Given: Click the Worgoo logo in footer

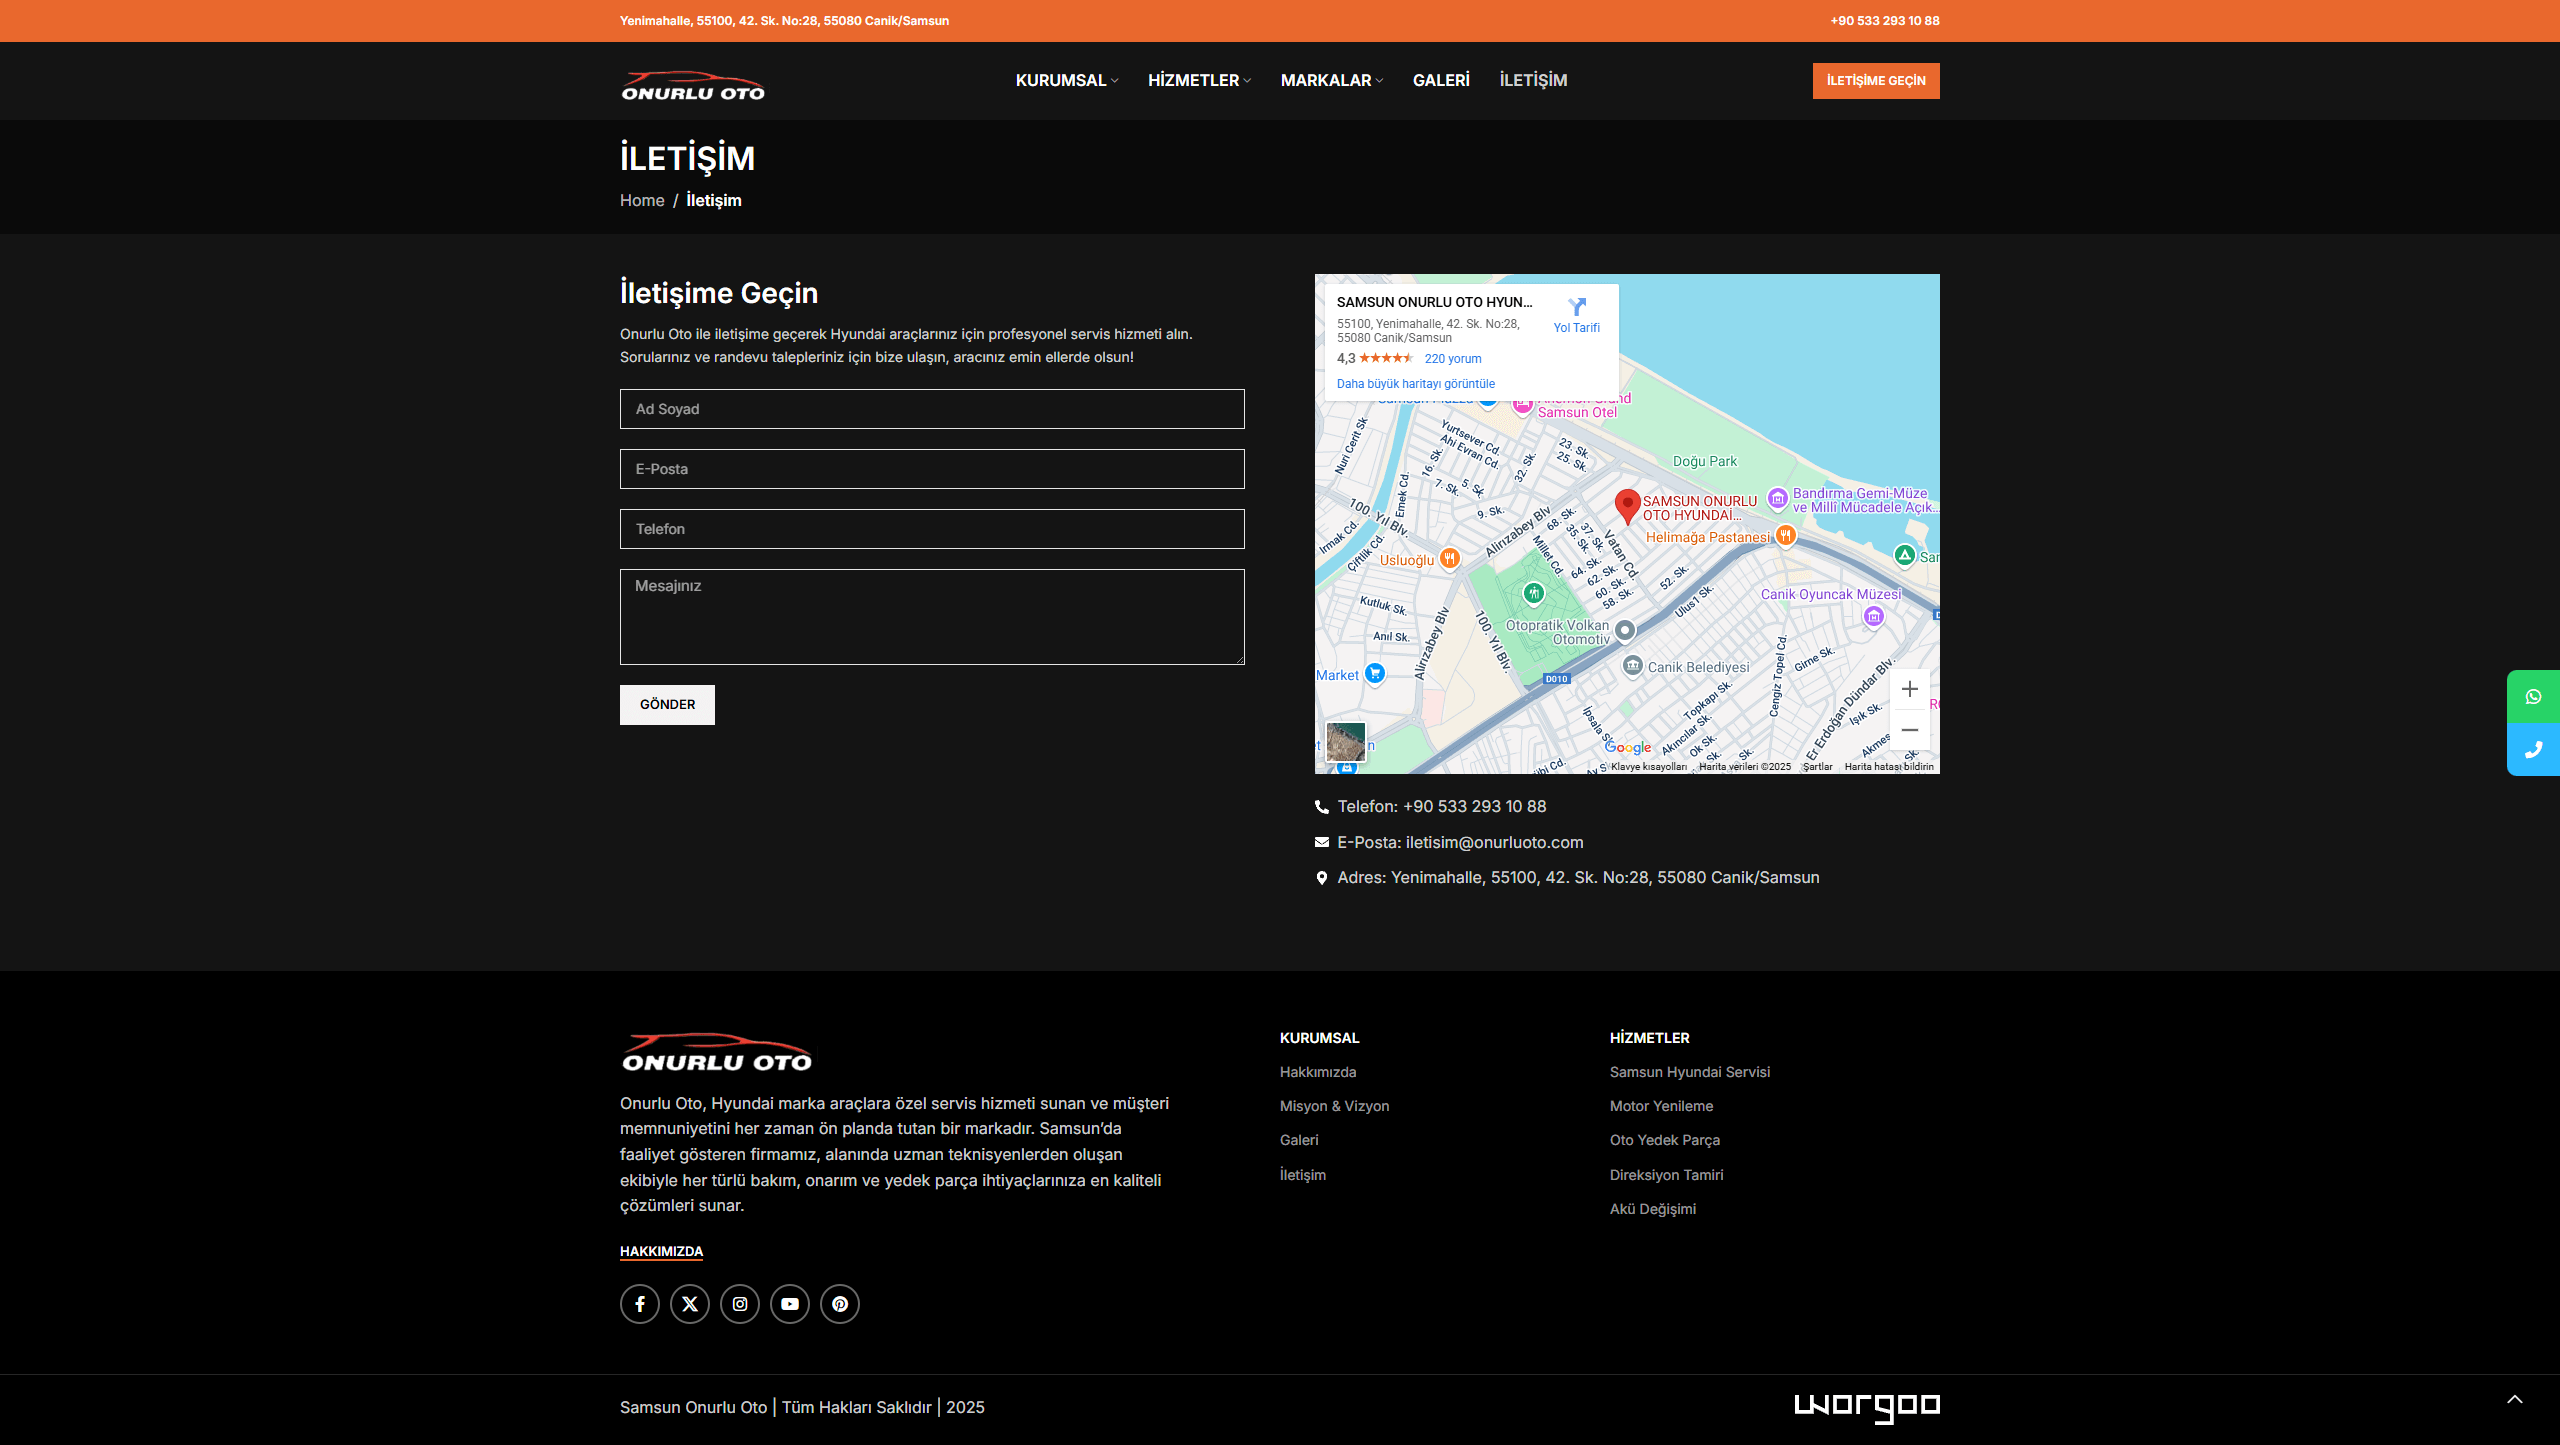Looking at the screenshot, I should click(1867, 1407).
